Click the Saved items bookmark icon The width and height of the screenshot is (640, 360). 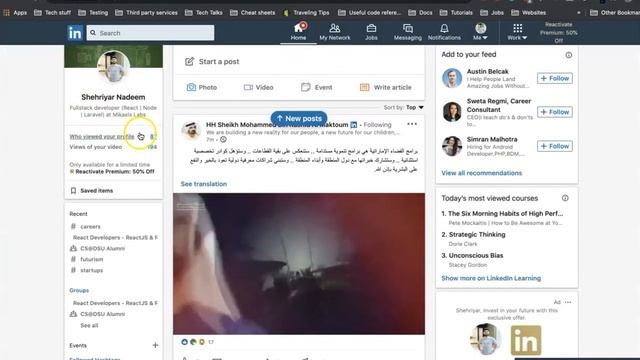pyautogui.click(x=73, y=191)
